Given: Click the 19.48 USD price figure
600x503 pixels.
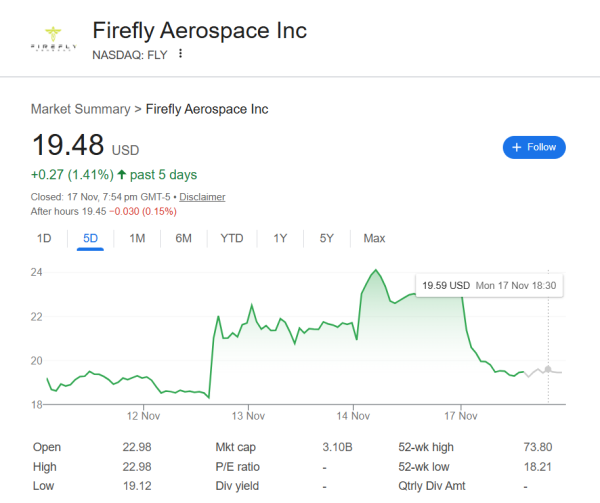Looking at the screenshot, I should [x=69, y=146].
